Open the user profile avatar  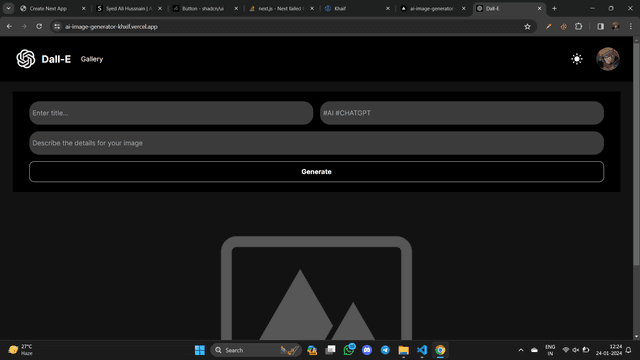point(608,59)
